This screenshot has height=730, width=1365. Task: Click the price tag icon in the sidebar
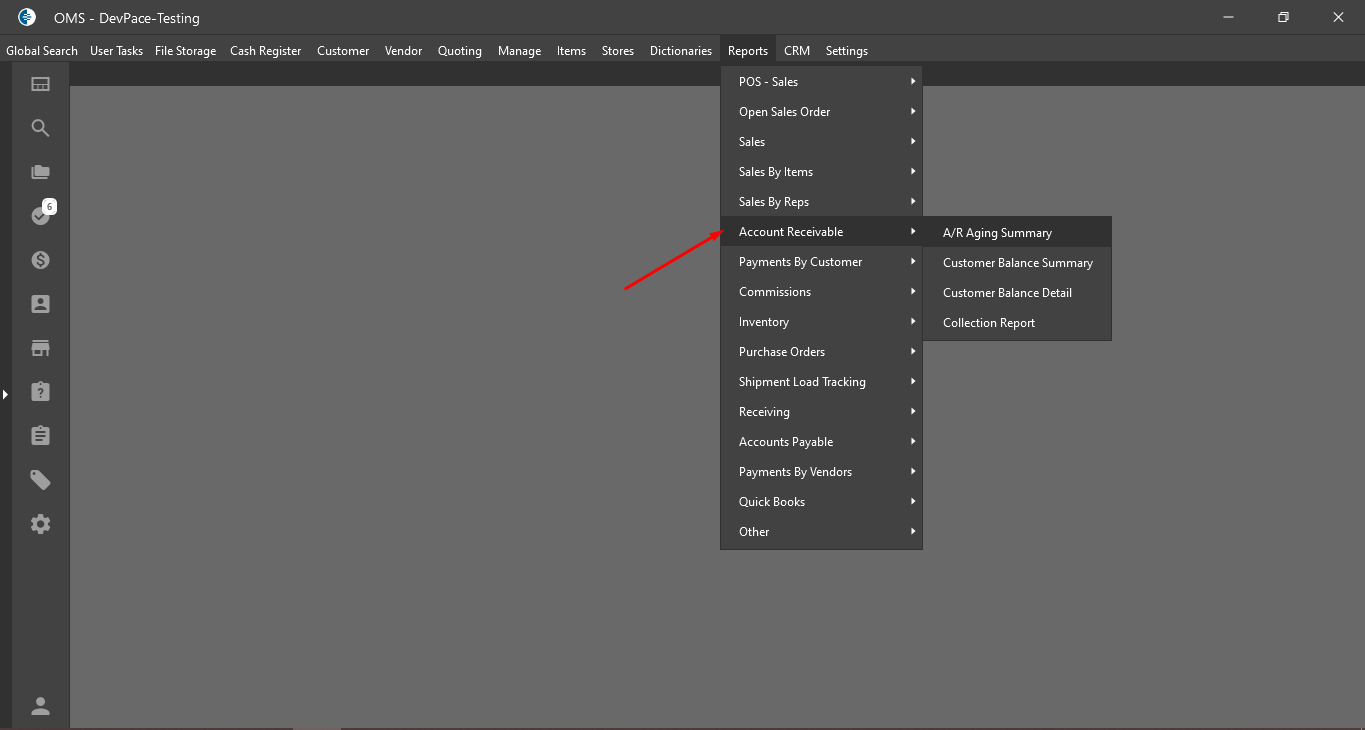(40, 480)
